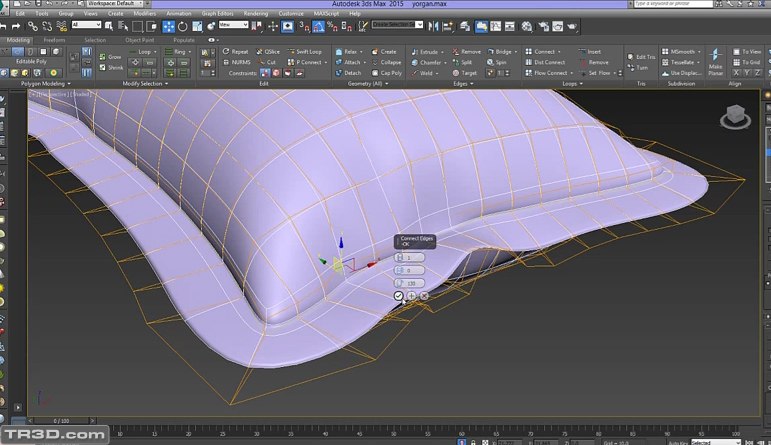
Task: Confirm Connect Edges with OK checkmark
Action: (398, 296)
